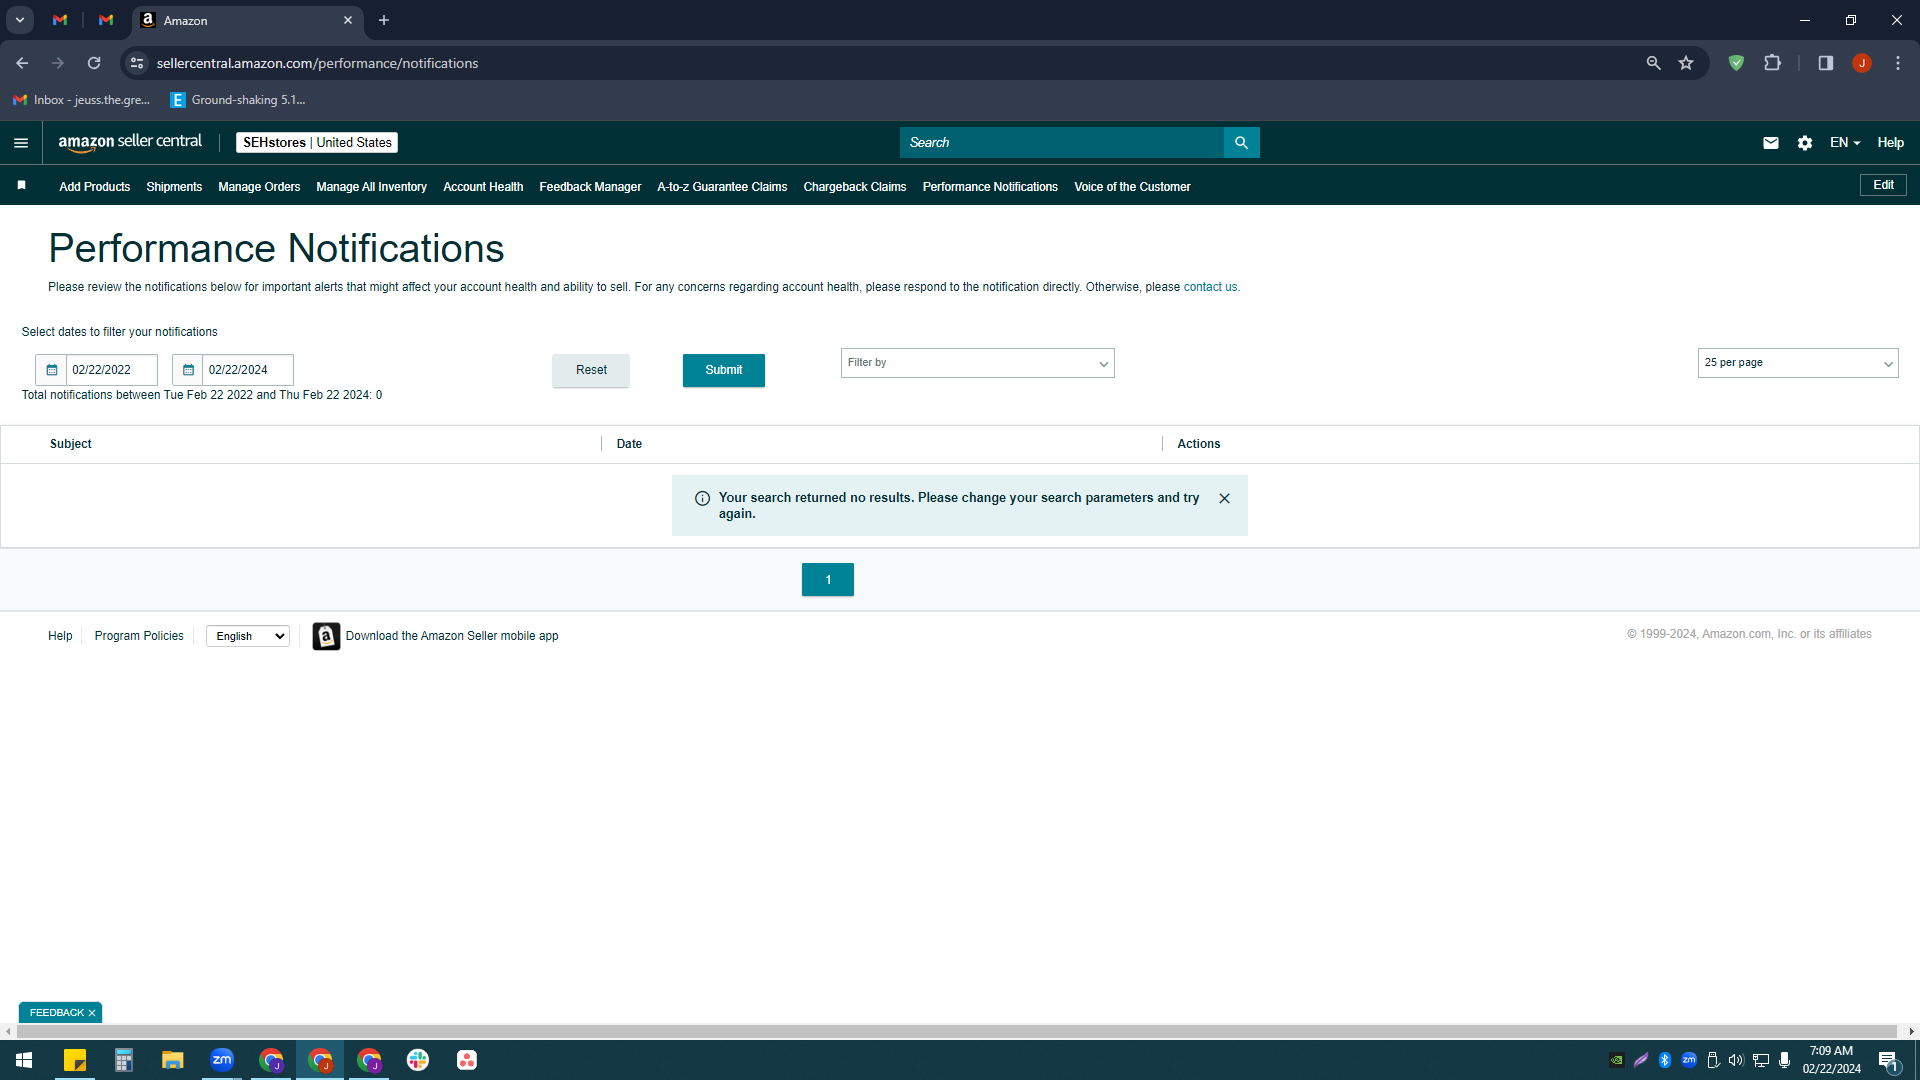Open the Inbox bookmark
The width and height of the screenshot is (1920, 1080).
click(82, 100)
